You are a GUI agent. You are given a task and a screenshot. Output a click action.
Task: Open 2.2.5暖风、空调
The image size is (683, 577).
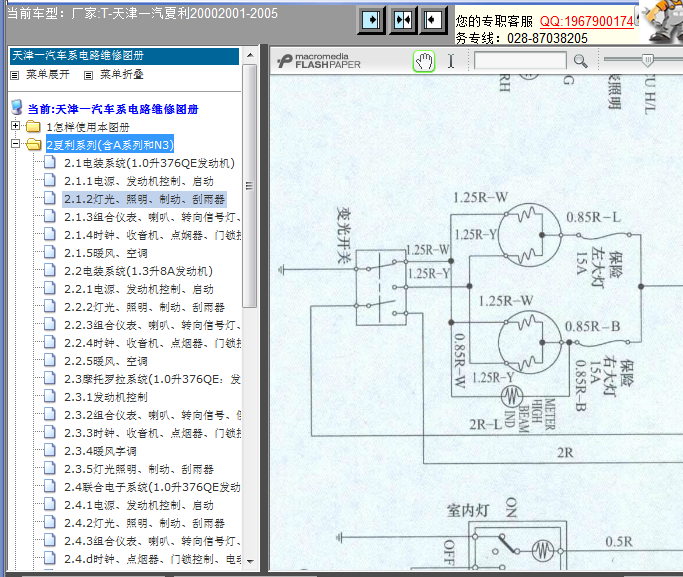(106, 361)
